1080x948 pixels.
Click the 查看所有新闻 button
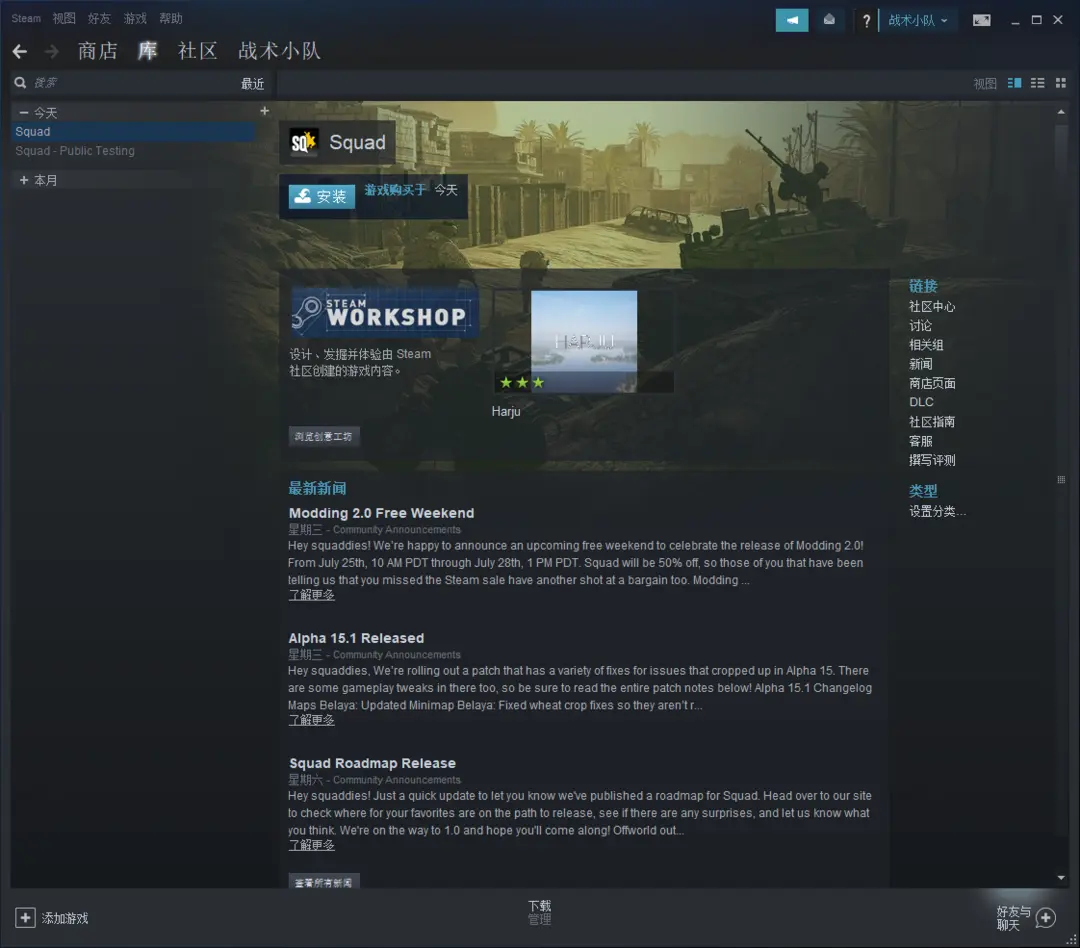click(x=324, y=882)
